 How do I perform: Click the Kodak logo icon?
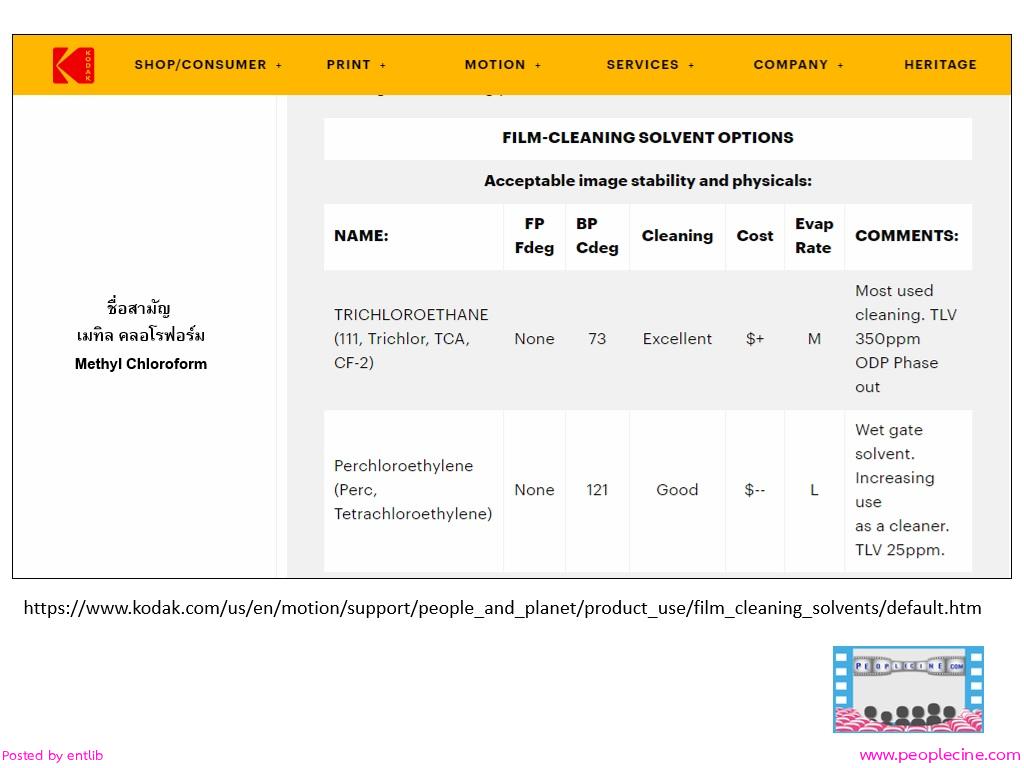[73, 65]
